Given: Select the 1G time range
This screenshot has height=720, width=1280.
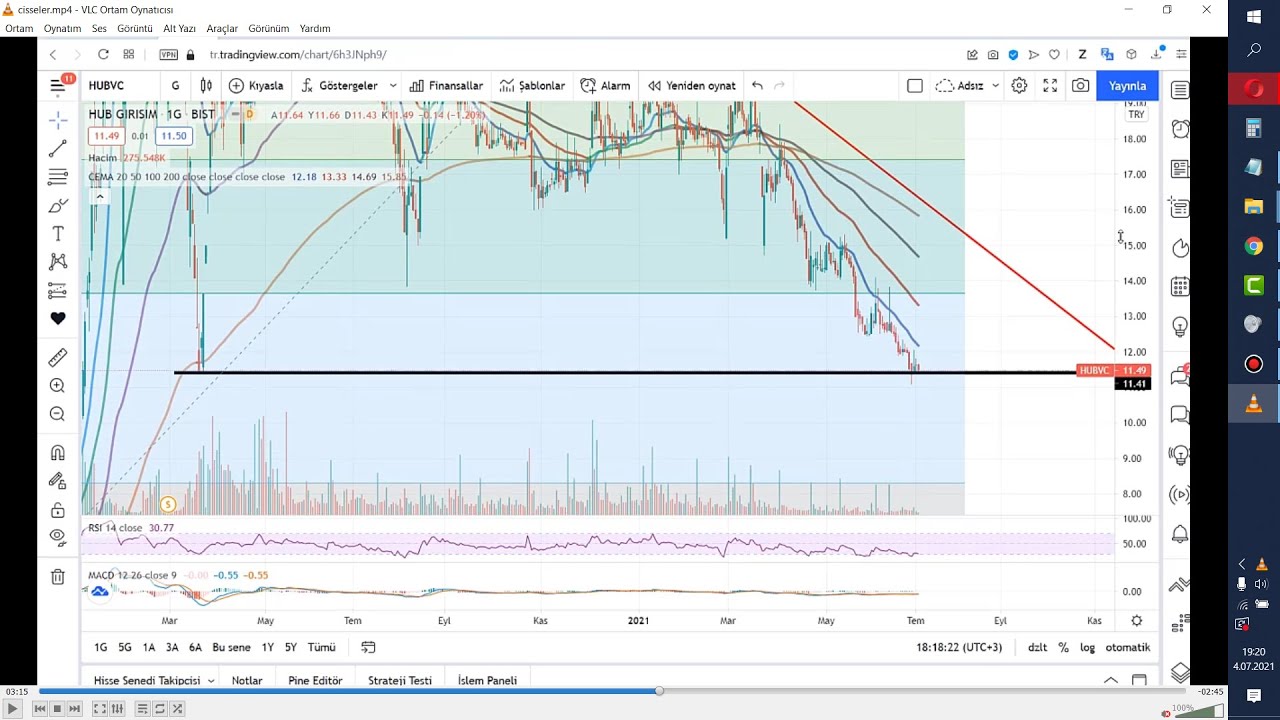Looking at the screenshot, I should [x=100, y=648].
